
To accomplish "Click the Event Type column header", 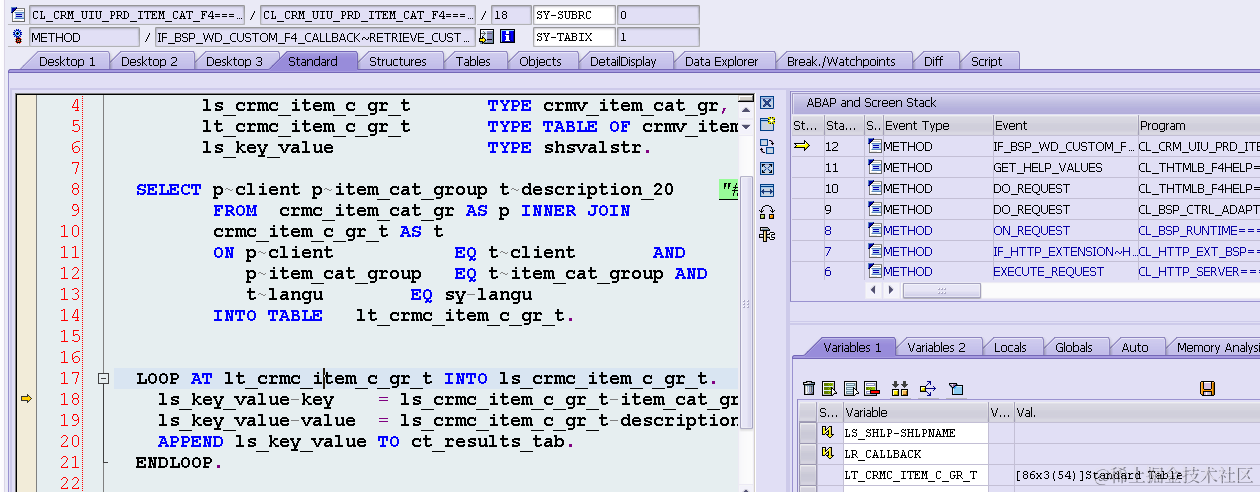I will click(x=936, y=125).
